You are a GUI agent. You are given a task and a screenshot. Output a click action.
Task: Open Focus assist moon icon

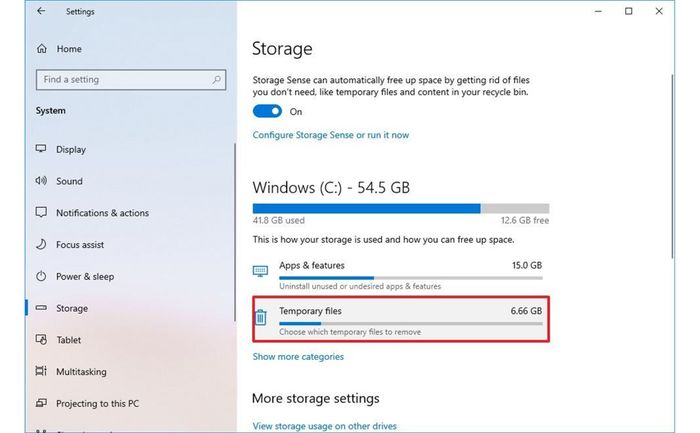tap(41, 244)
